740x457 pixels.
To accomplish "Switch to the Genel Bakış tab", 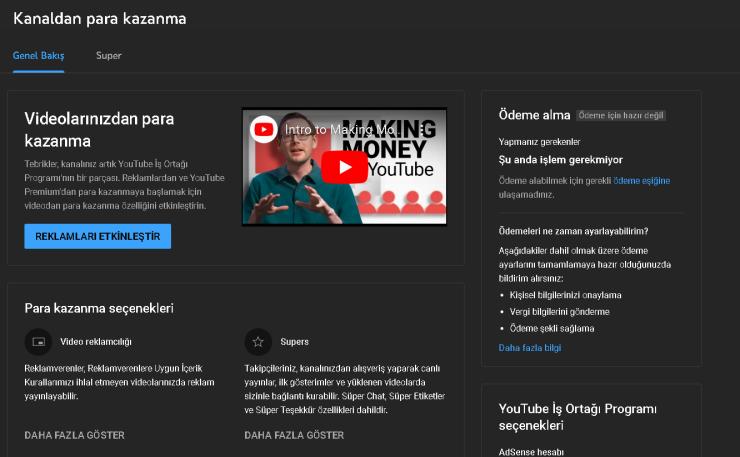I will click(38, 56).
